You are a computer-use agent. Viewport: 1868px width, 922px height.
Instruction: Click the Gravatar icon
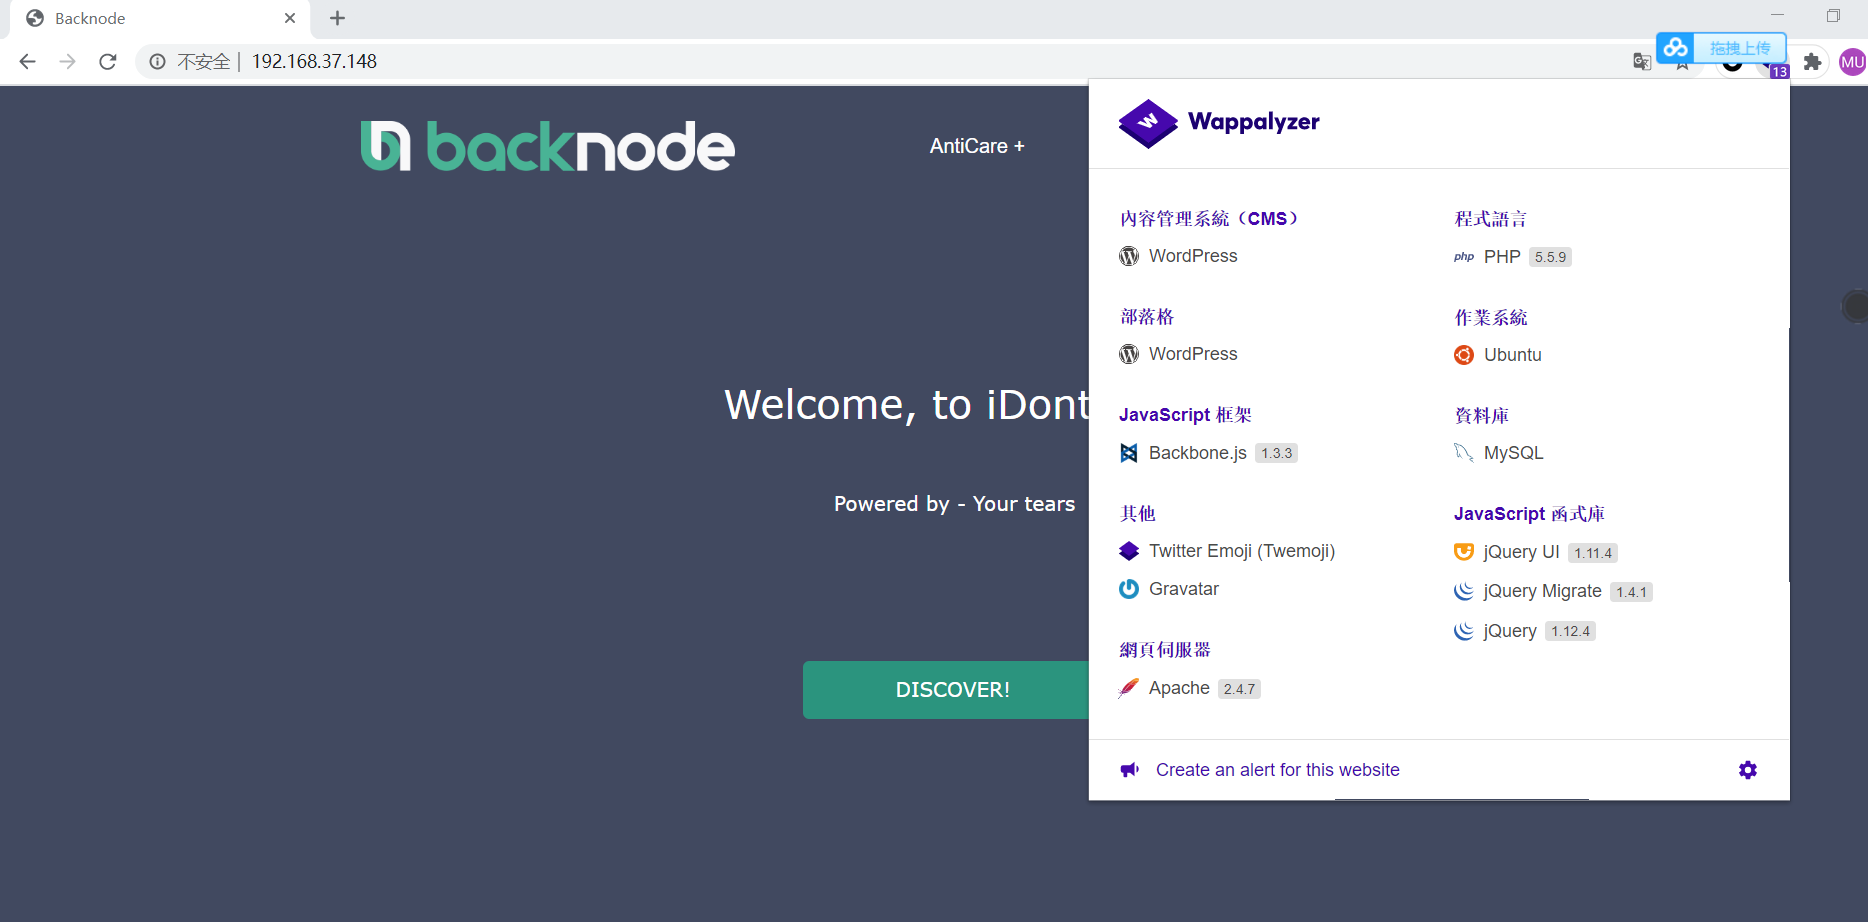1129,589
